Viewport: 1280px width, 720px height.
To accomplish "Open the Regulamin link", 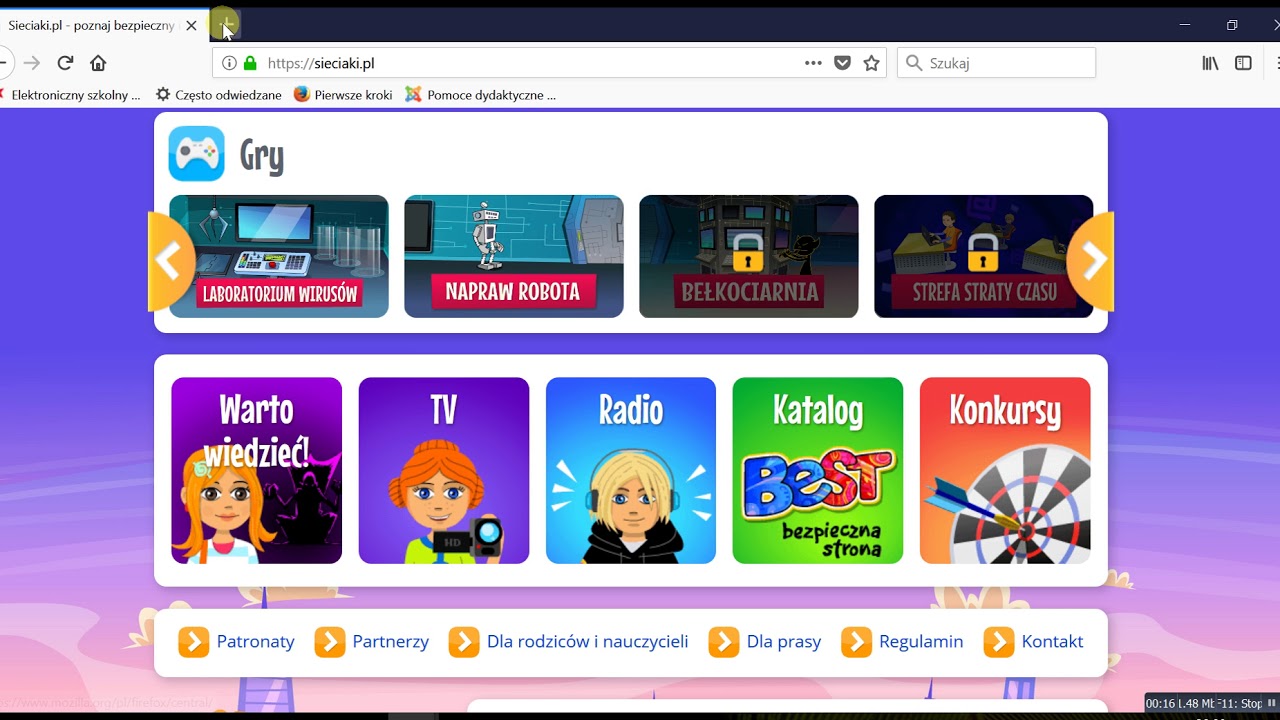I will 921,642.
